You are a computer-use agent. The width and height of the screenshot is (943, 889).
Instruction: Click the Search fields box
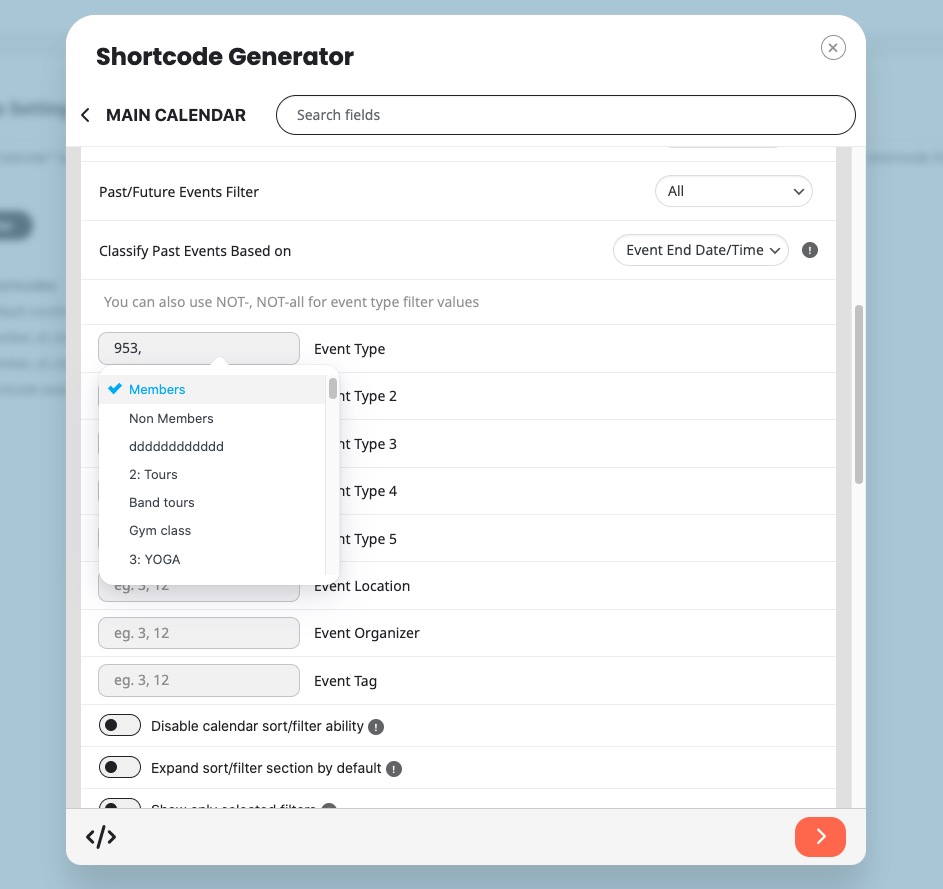565,115
